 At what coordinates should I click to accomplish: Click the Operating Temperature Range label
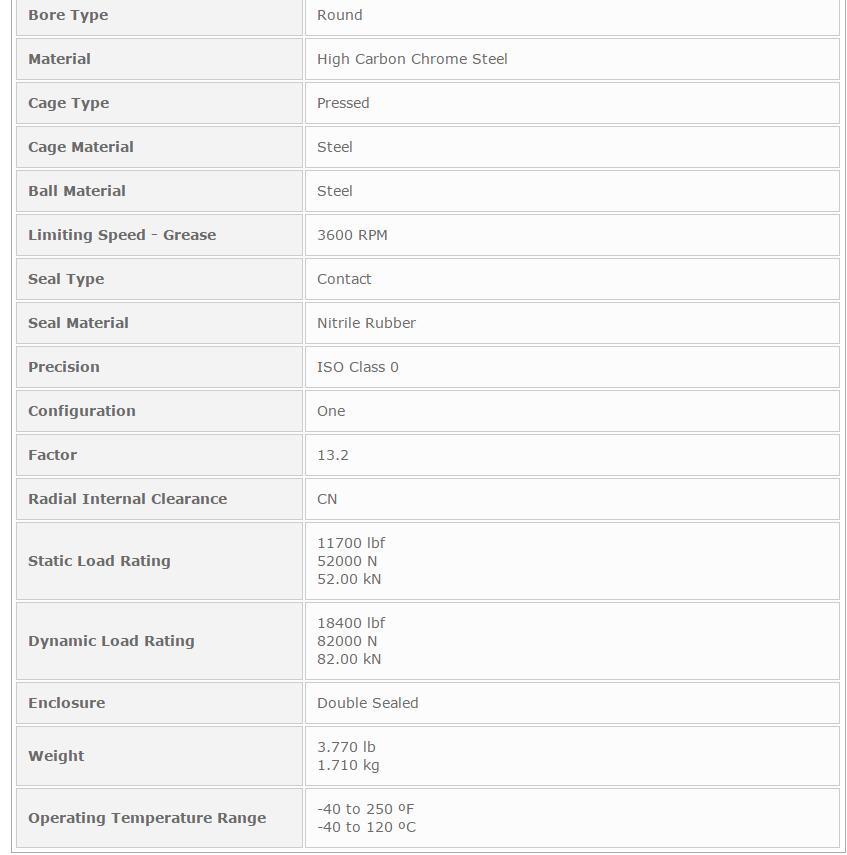click(x=147, y=818)
